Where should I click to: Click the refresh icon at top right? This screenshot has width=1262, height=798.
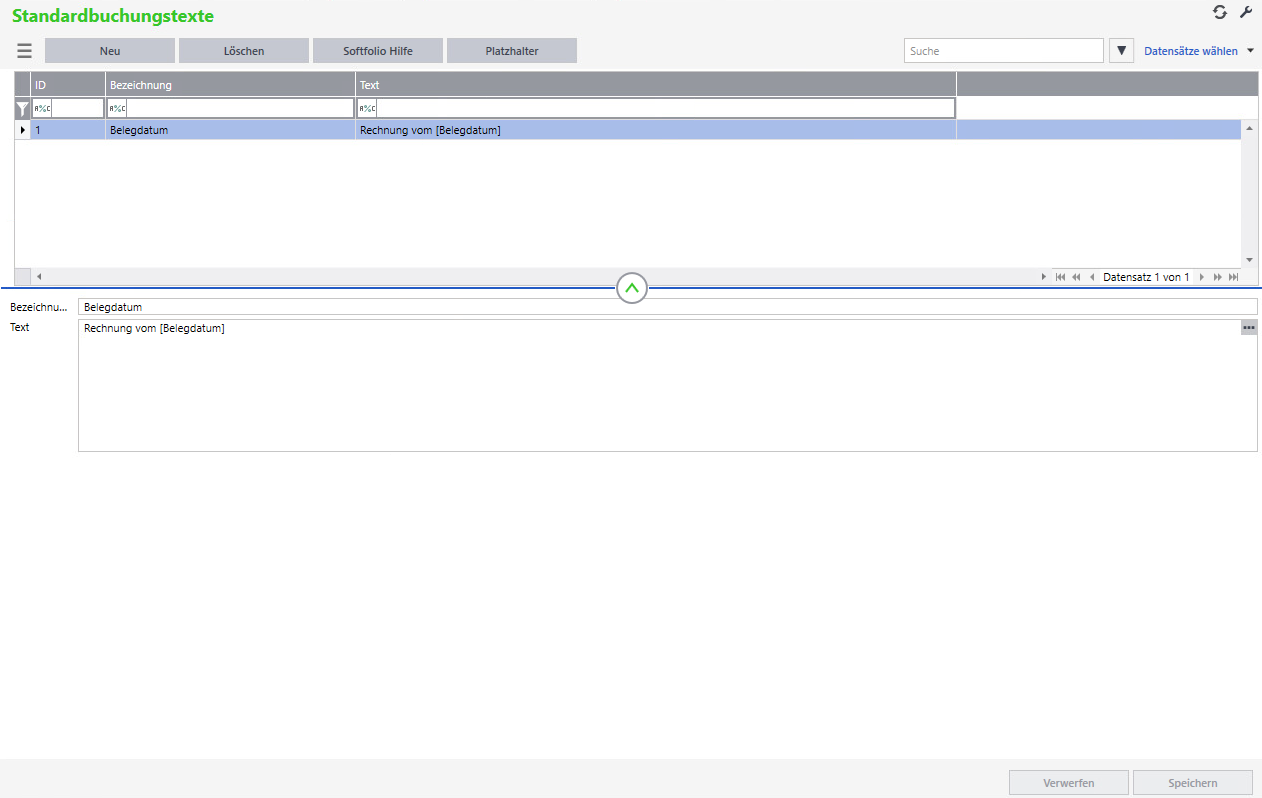[1220, 12]
